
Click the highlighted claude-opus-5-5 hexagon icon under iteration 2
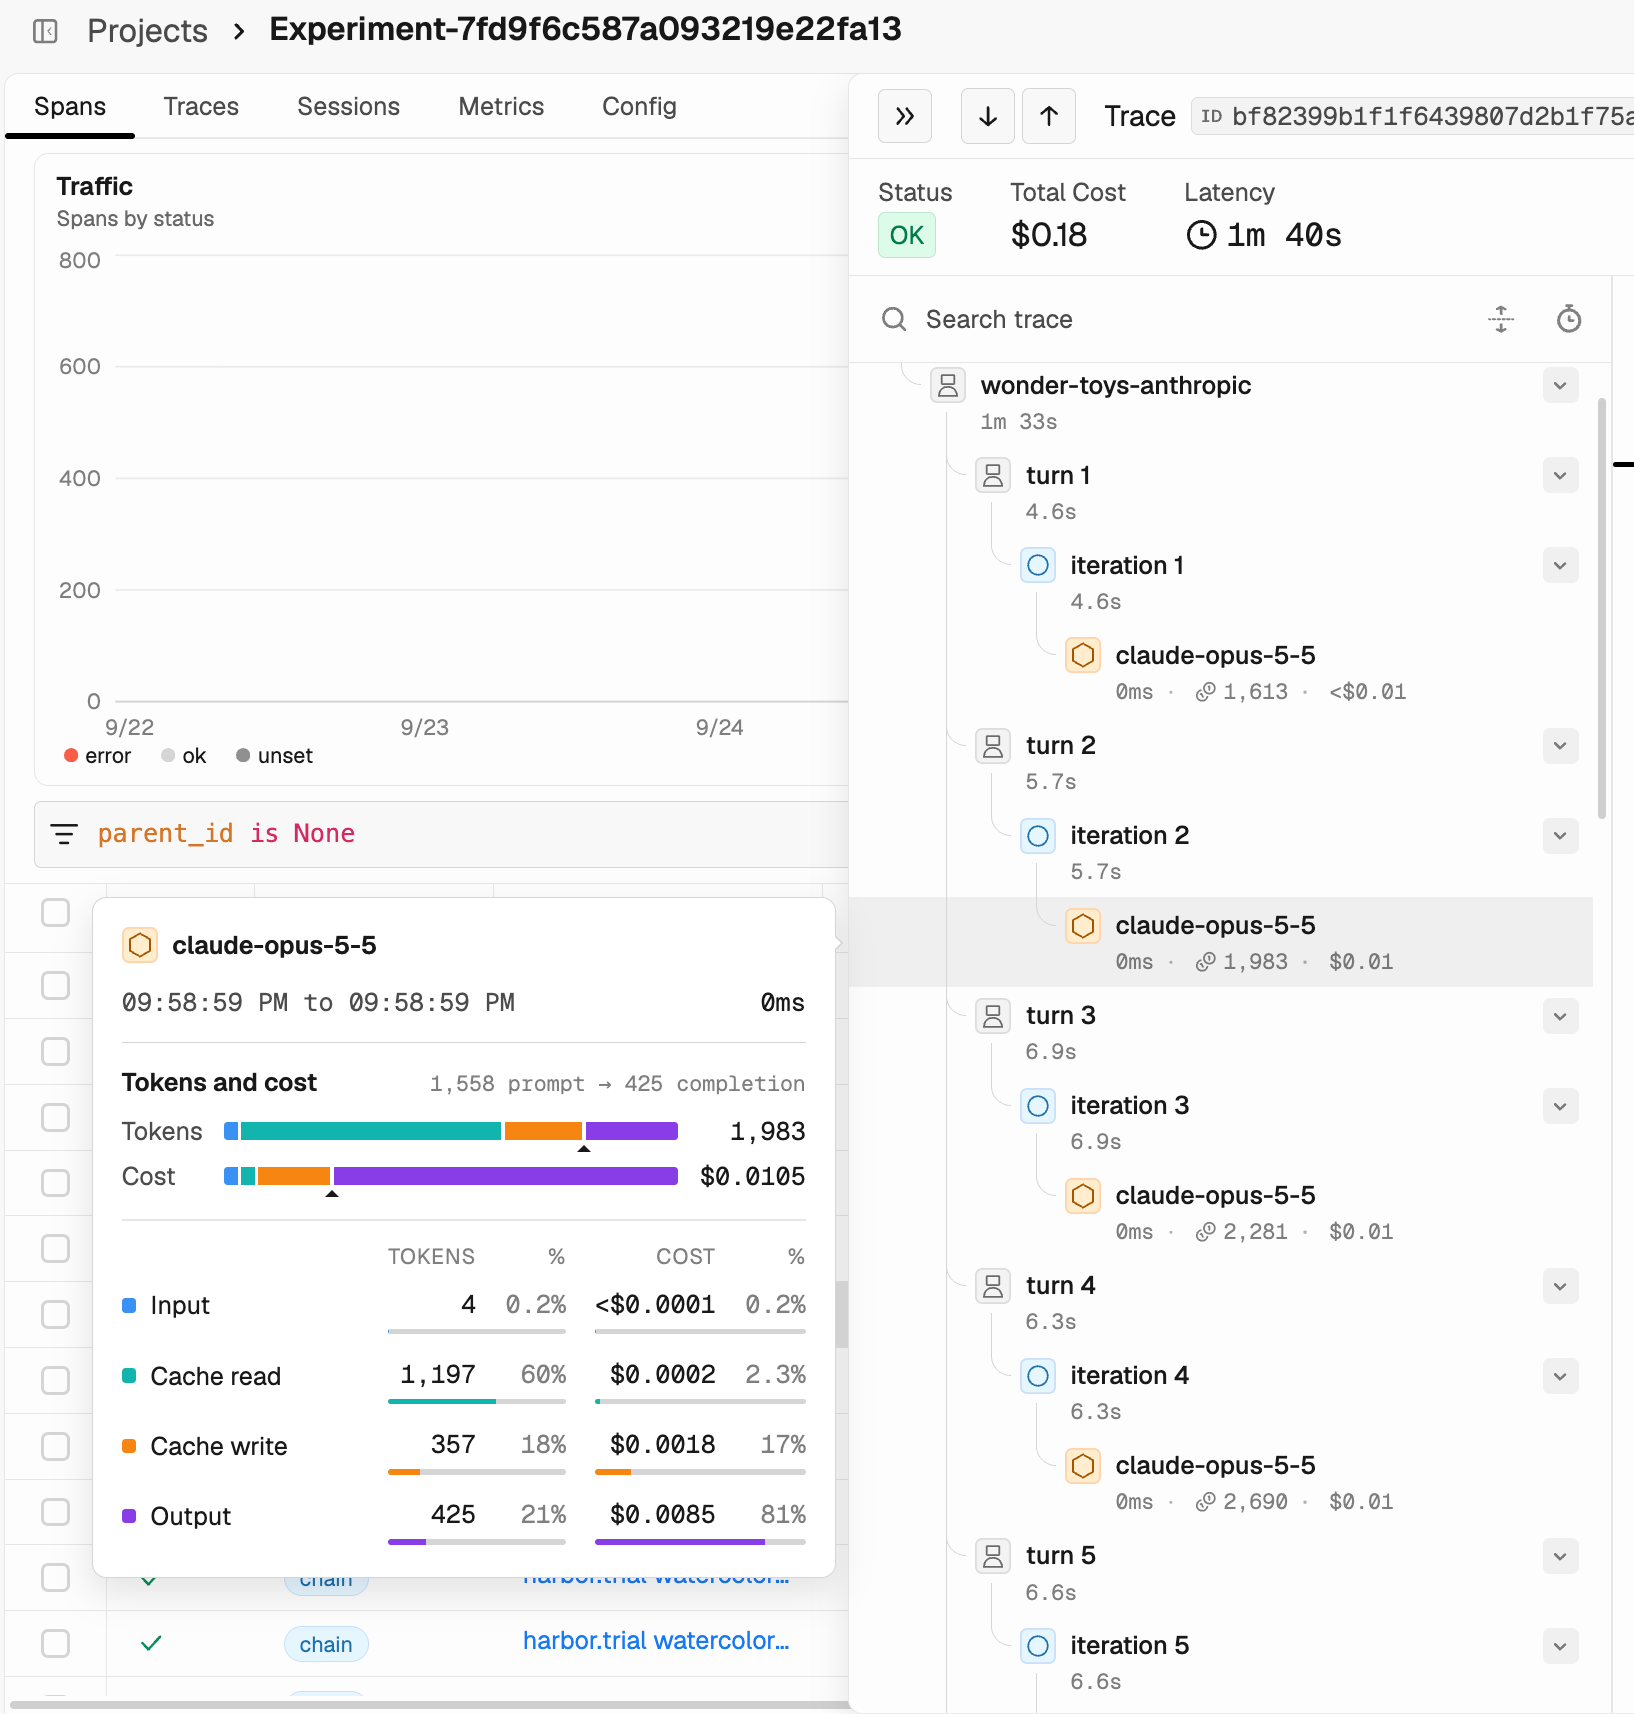(x=1083, y=925)
